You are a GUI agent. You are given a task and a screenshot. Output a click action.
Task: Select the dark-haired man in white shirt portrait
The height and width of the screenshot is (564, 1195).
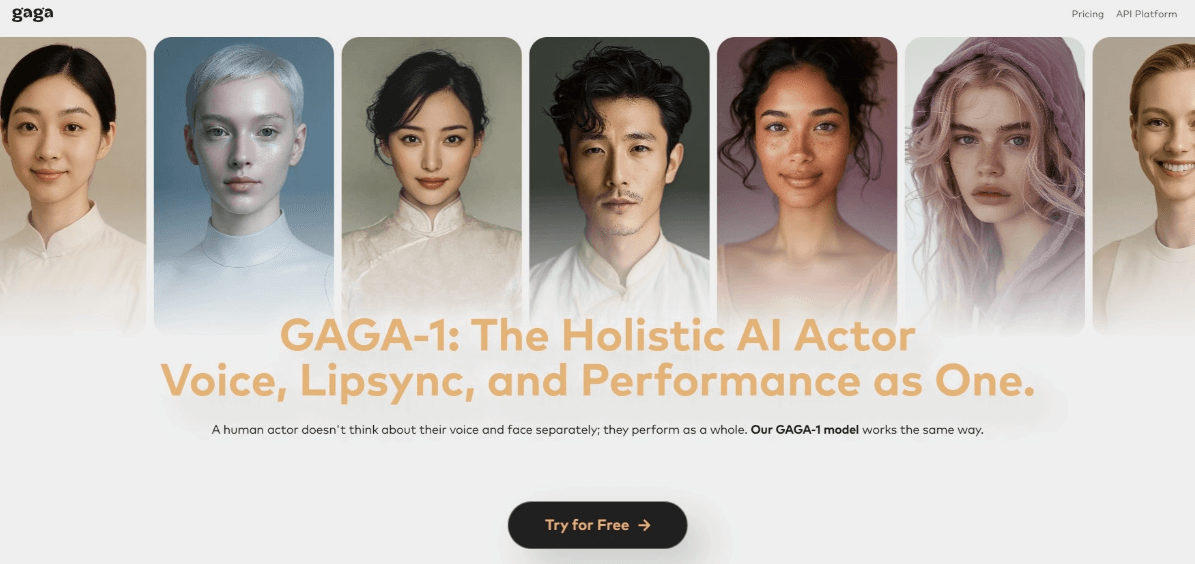(619, 185)
